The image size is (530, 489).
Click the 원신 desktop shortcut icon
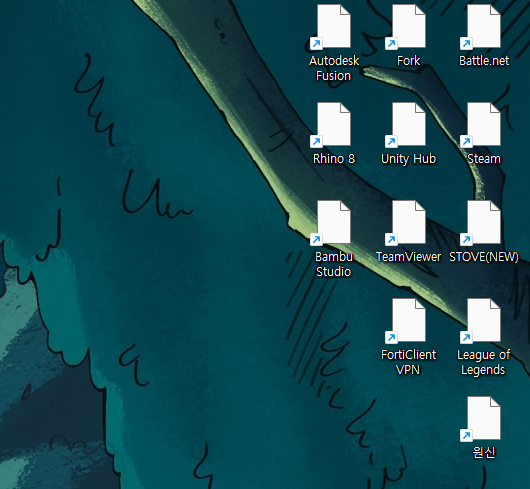click(481, 419)
